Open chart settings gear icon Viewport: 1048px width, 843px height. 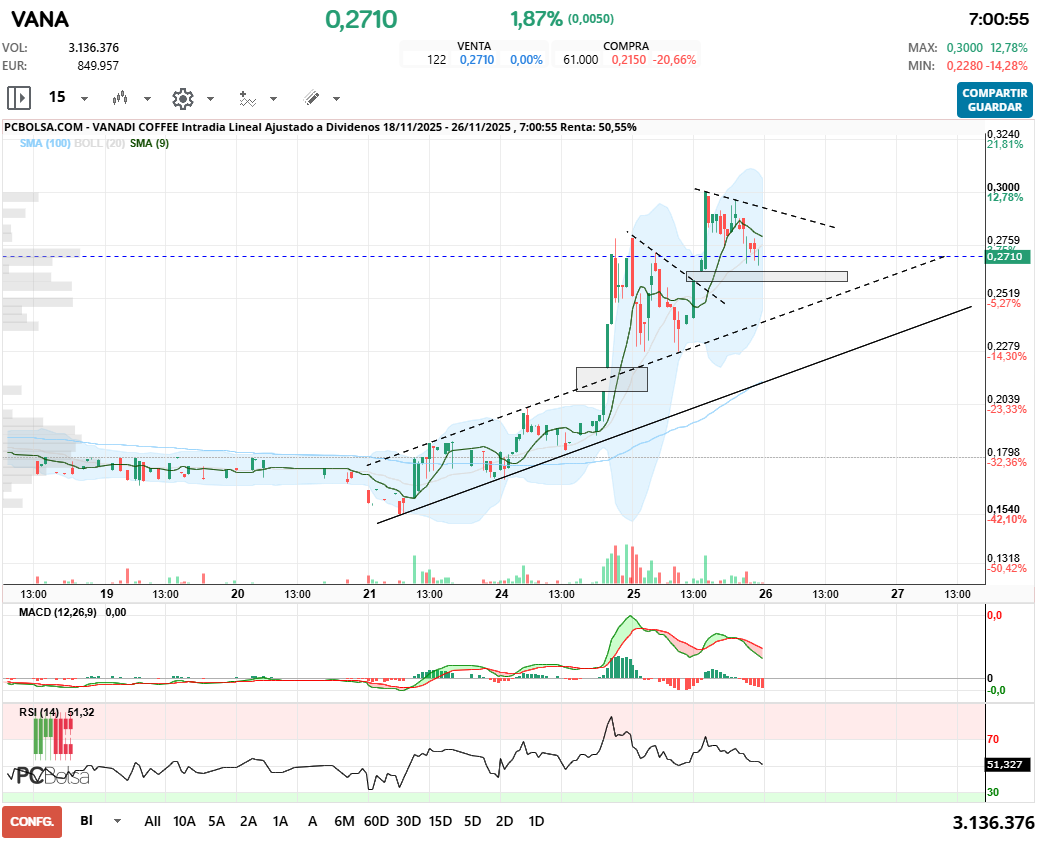click(x=182, y=98)
